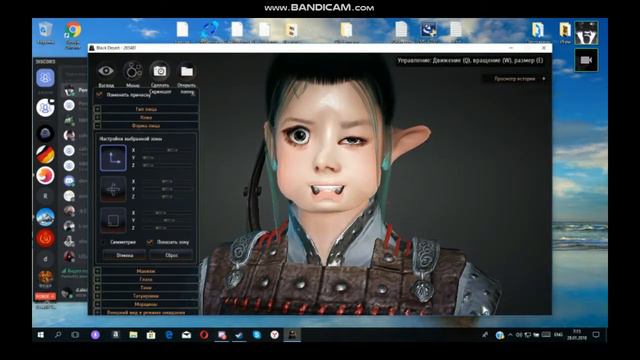The width and height of the screenshot is (640, 360).
Task: Adjust position Y slider
Action: (167, 158)
